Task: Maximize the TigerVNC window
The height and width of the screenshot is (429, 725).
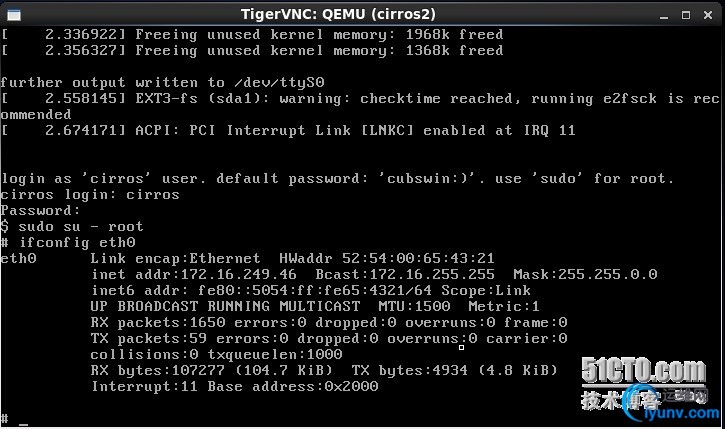Action: click(686, 15)
